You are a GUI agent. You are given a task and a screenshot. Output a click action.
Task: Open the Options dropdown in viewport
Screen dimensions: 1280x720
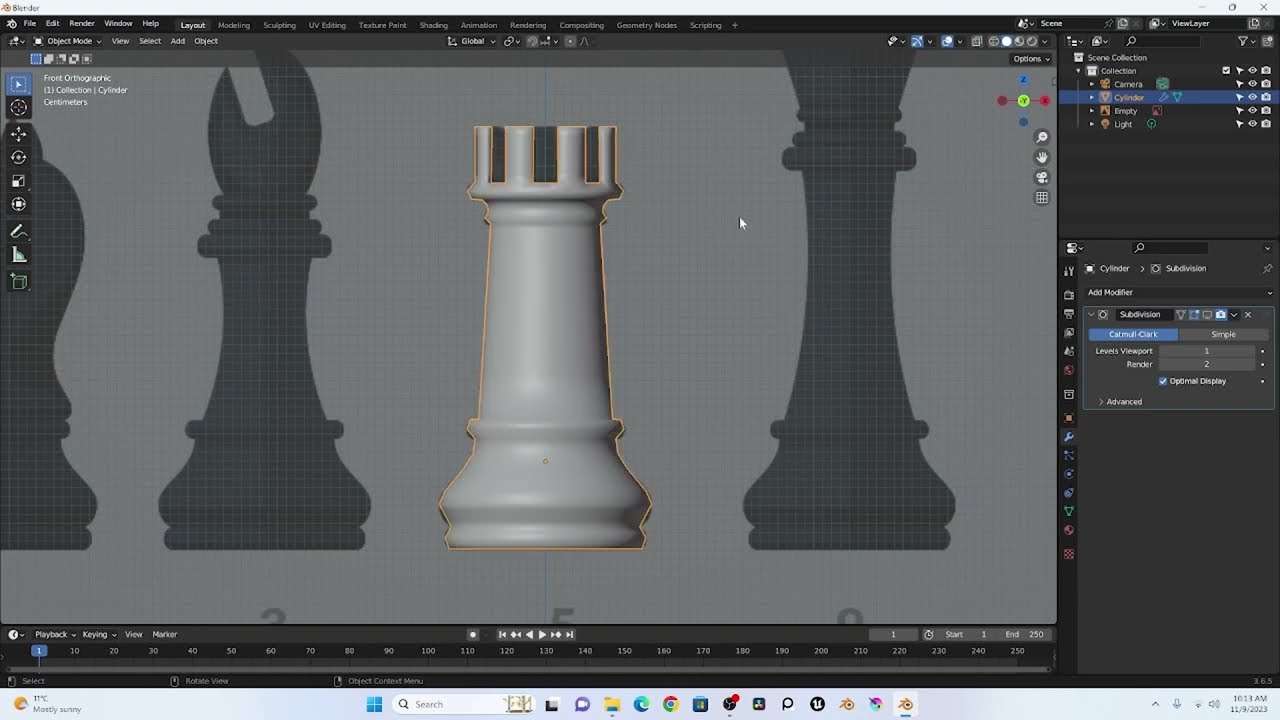[x=1031, y=58]
